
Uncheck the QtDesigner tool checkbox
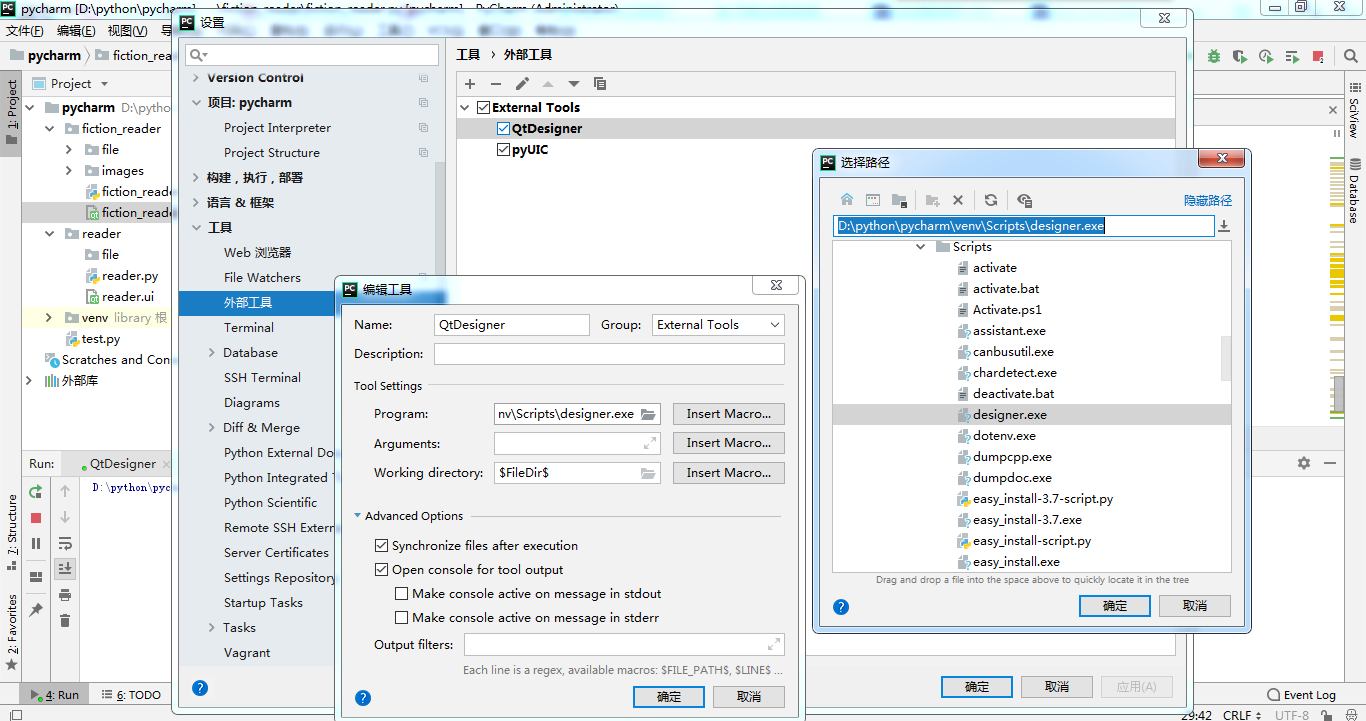point(504,128)
